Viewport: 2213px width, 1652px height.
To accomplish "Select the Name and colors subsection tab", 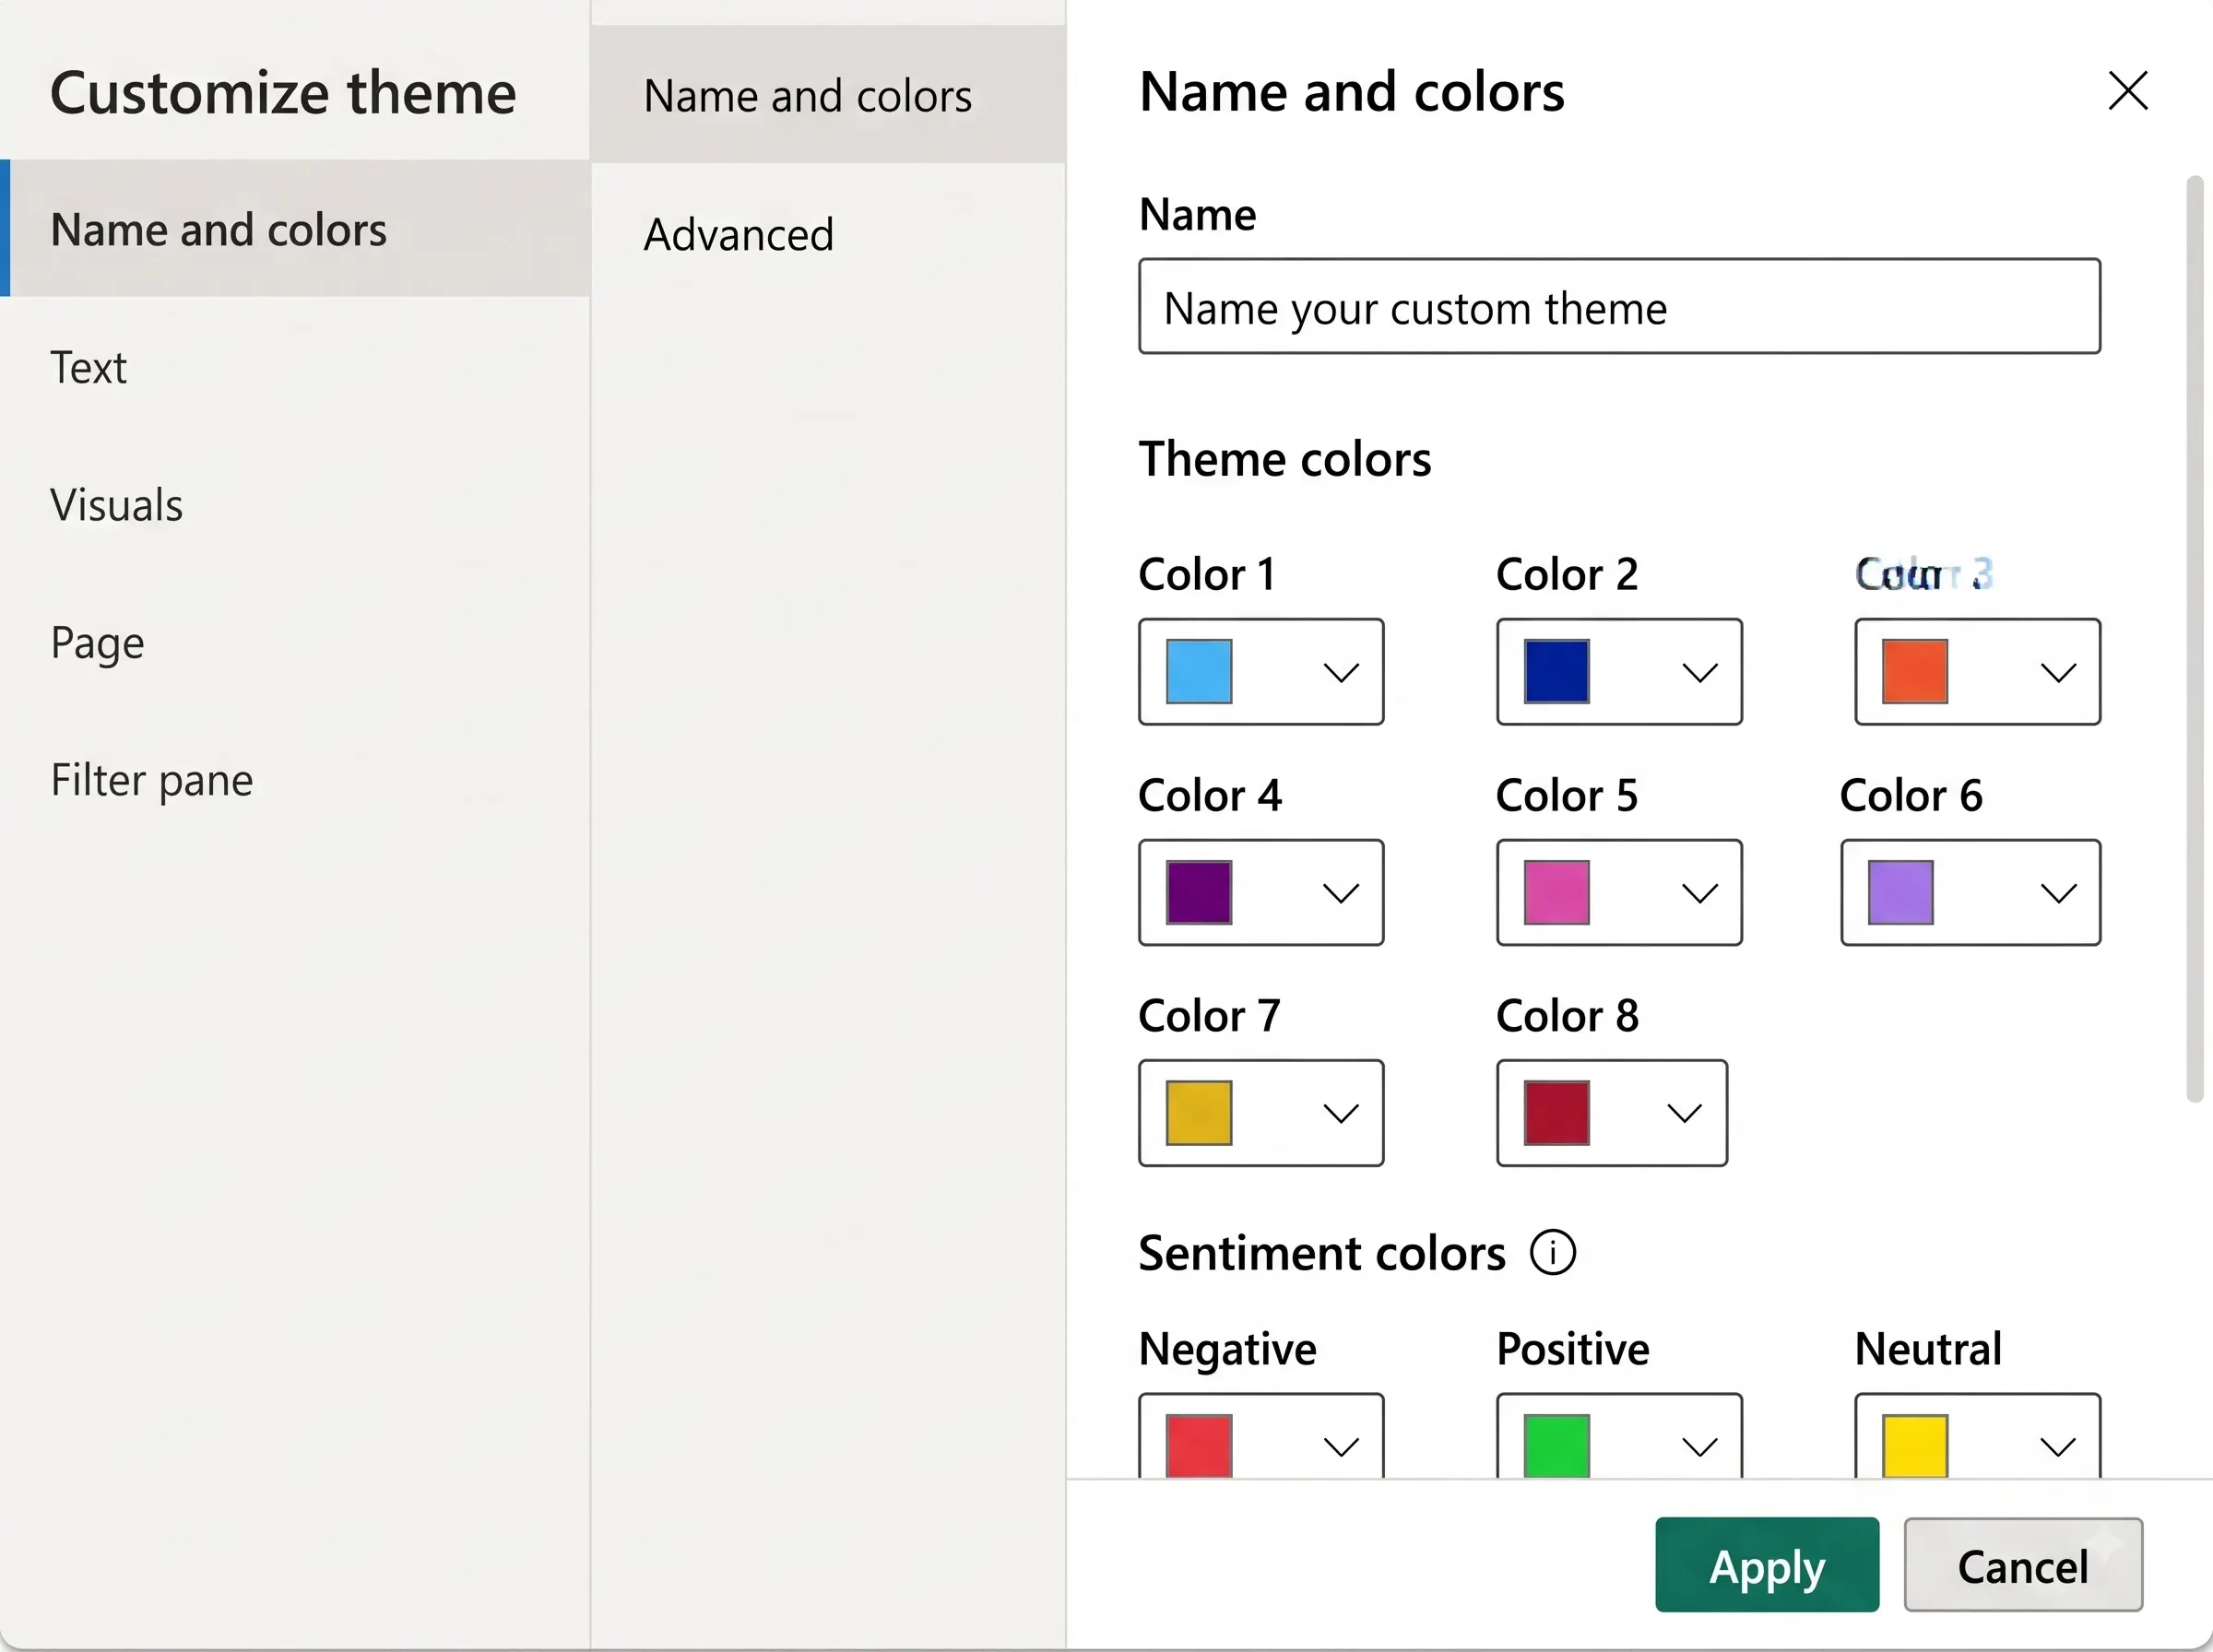I will click(x=828, y=95).
